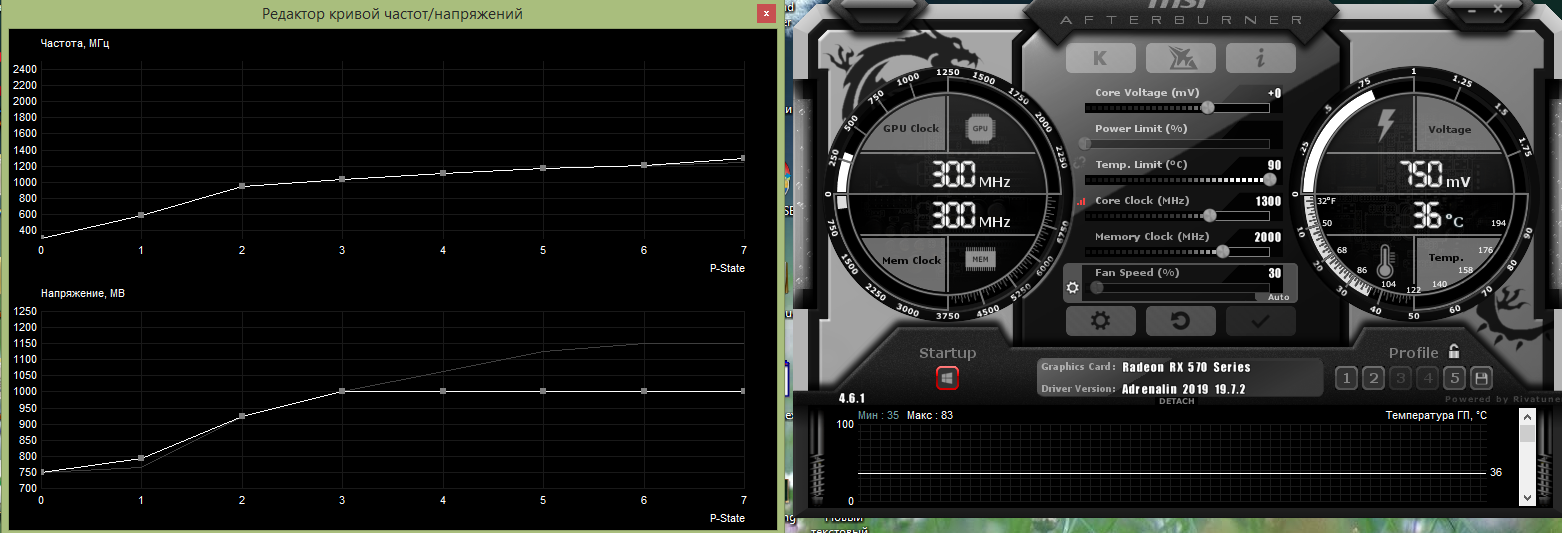Select frequency curve point at P-State 7
Image resolution: width=1562 pixels, height=533 pixels.
(x=743, y=158)
